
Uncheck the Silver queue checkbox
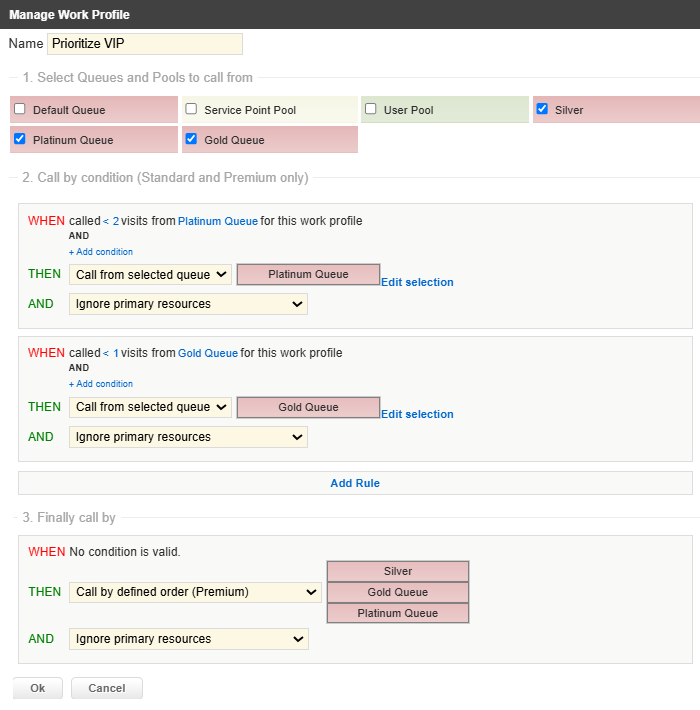pyautogui.click(x=542, y=109)
